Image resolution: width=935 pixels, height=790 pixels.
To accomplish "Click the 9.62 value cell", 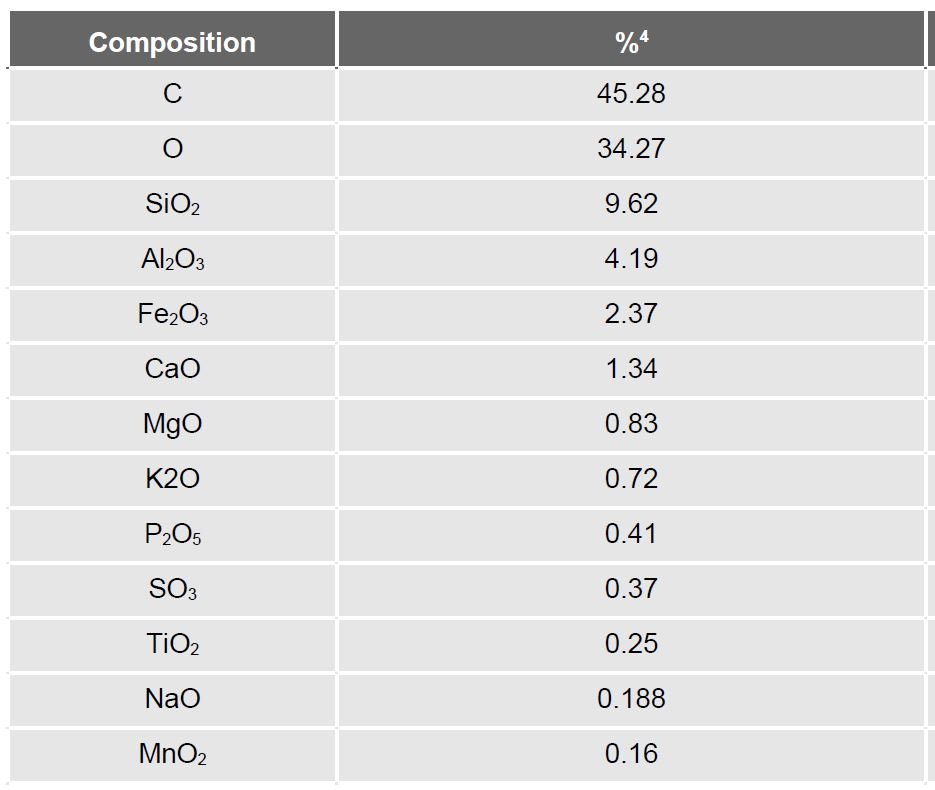I will coord(631,204).
